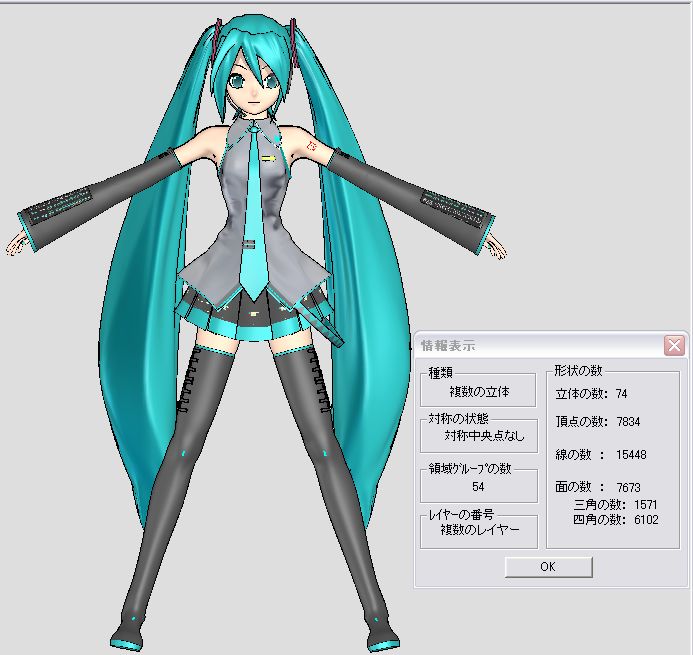Click the 三角の数: 1571 line
This screenshot has height=655, width=693.
point(616,504)
